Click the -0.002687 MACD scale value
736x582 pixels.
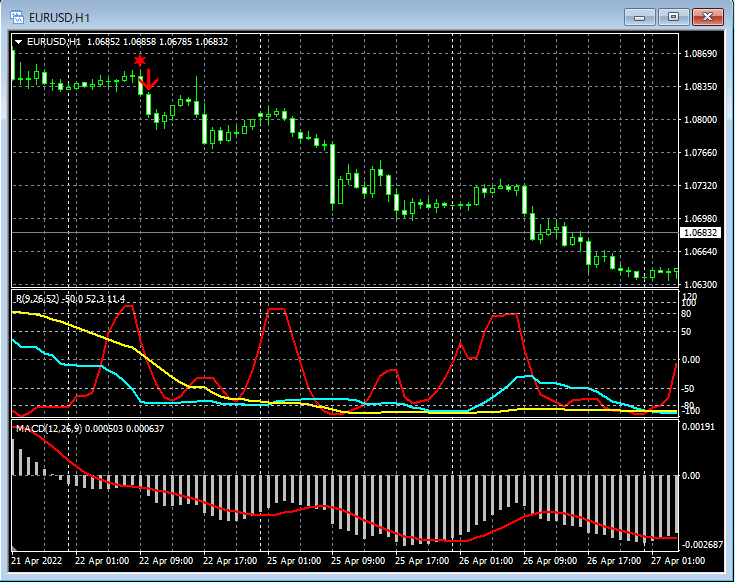pyautogui.click(x=702, y=544)
